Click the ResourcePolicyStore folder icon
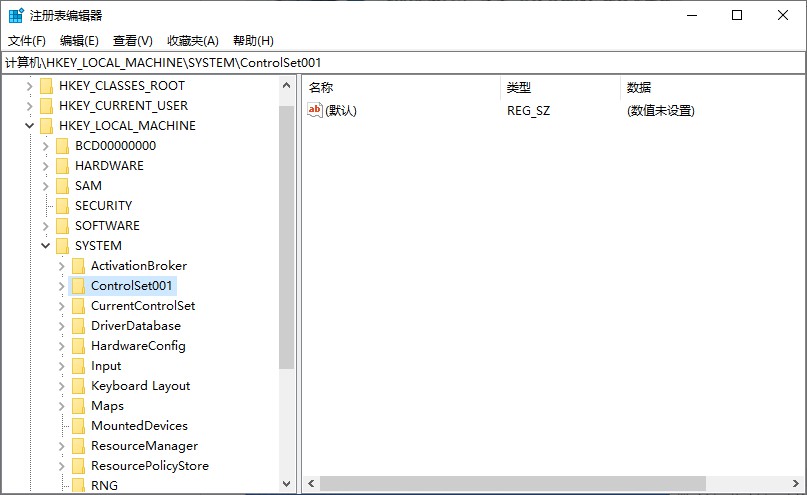The width and height of the screenshot is (807, 495). (x=78, y=466)
